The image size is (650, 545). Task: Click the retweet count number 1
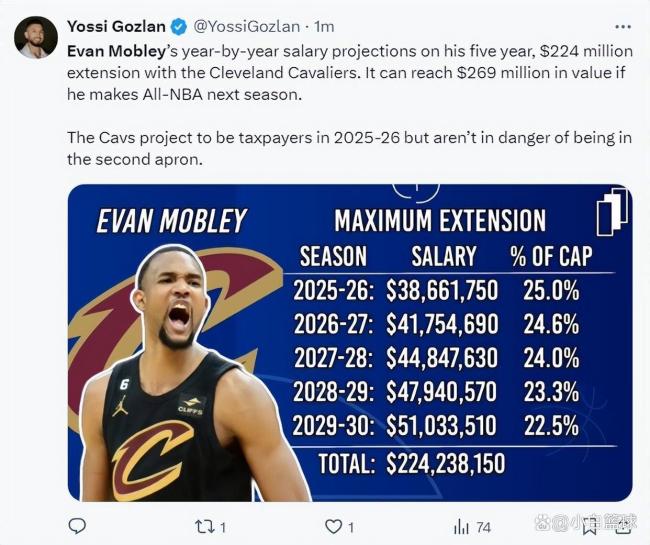pyautogui.click(x=223, y=528)
